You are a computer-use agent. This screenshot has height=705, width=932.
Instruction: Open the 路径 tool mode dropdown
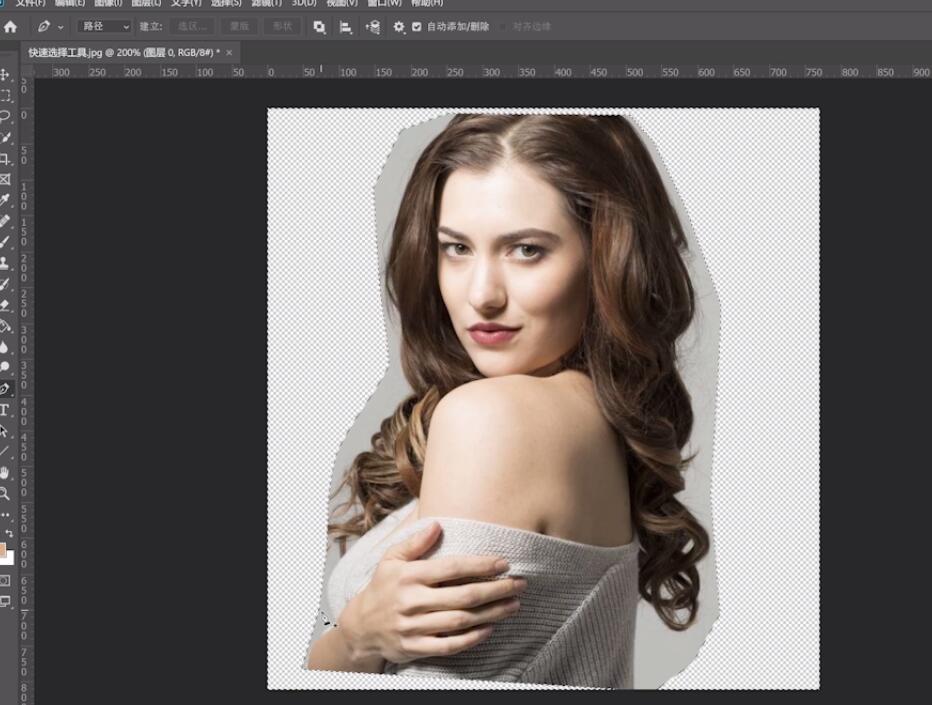click(x=104, y=27)
